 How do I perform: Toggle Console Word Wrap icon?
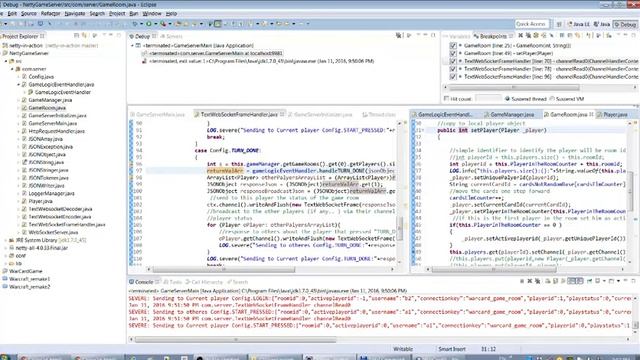(x=563, y=281)
